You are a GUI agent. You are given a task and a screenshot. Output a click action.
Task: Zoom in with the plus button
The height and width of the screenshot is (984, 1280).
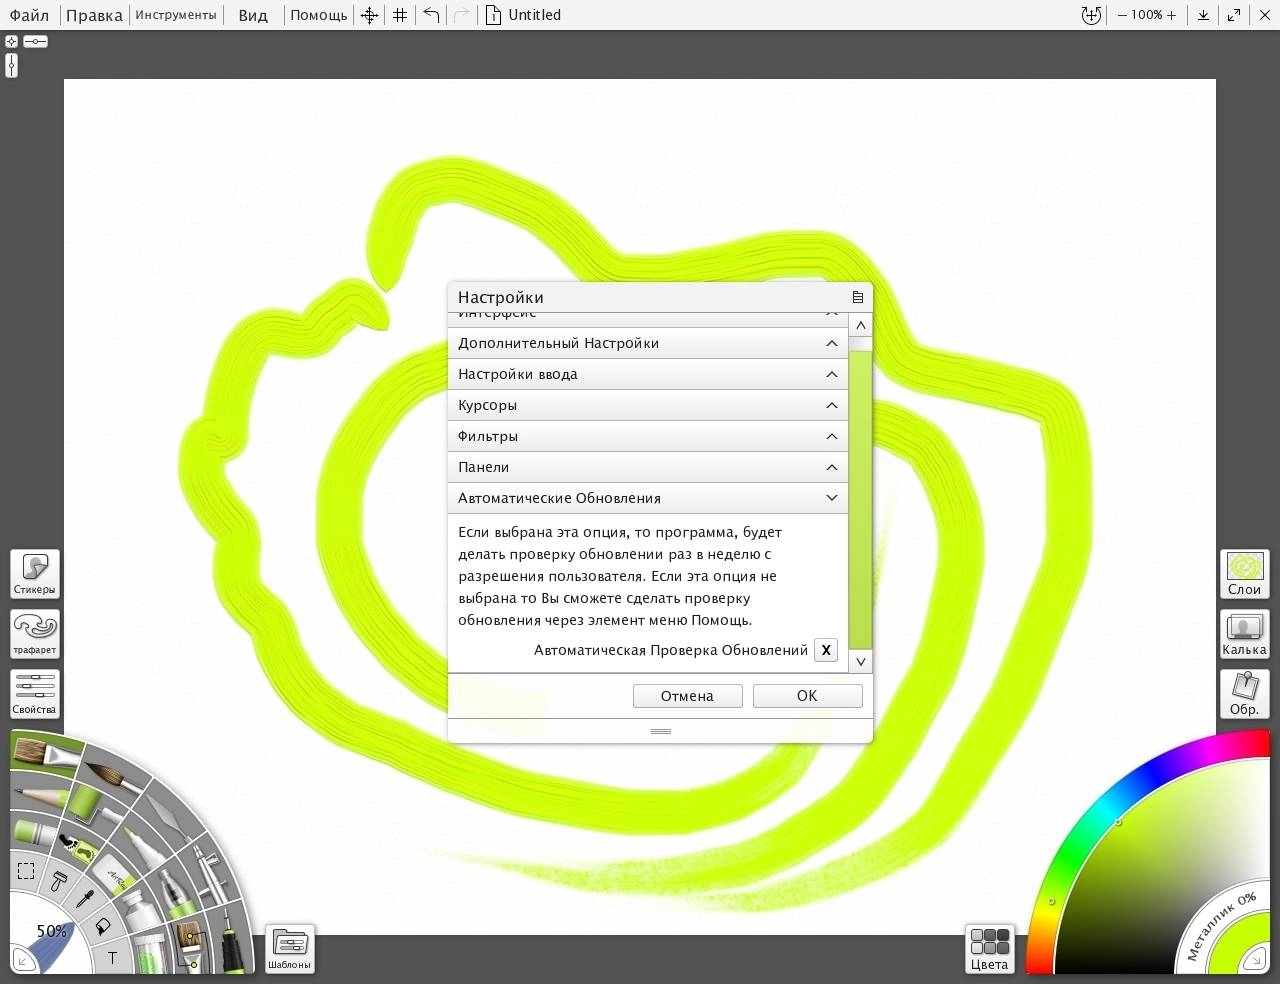click(x=1171, y=15)
